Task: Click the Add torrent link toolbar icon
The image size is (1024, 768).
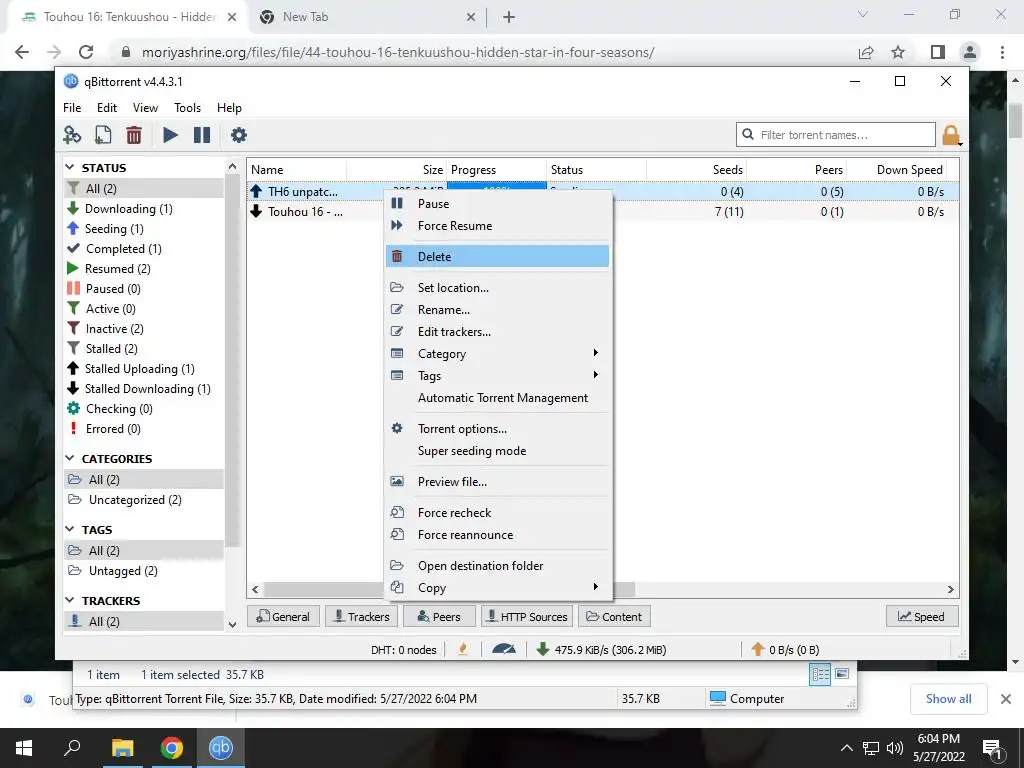Action: click(x=72, y=135)
